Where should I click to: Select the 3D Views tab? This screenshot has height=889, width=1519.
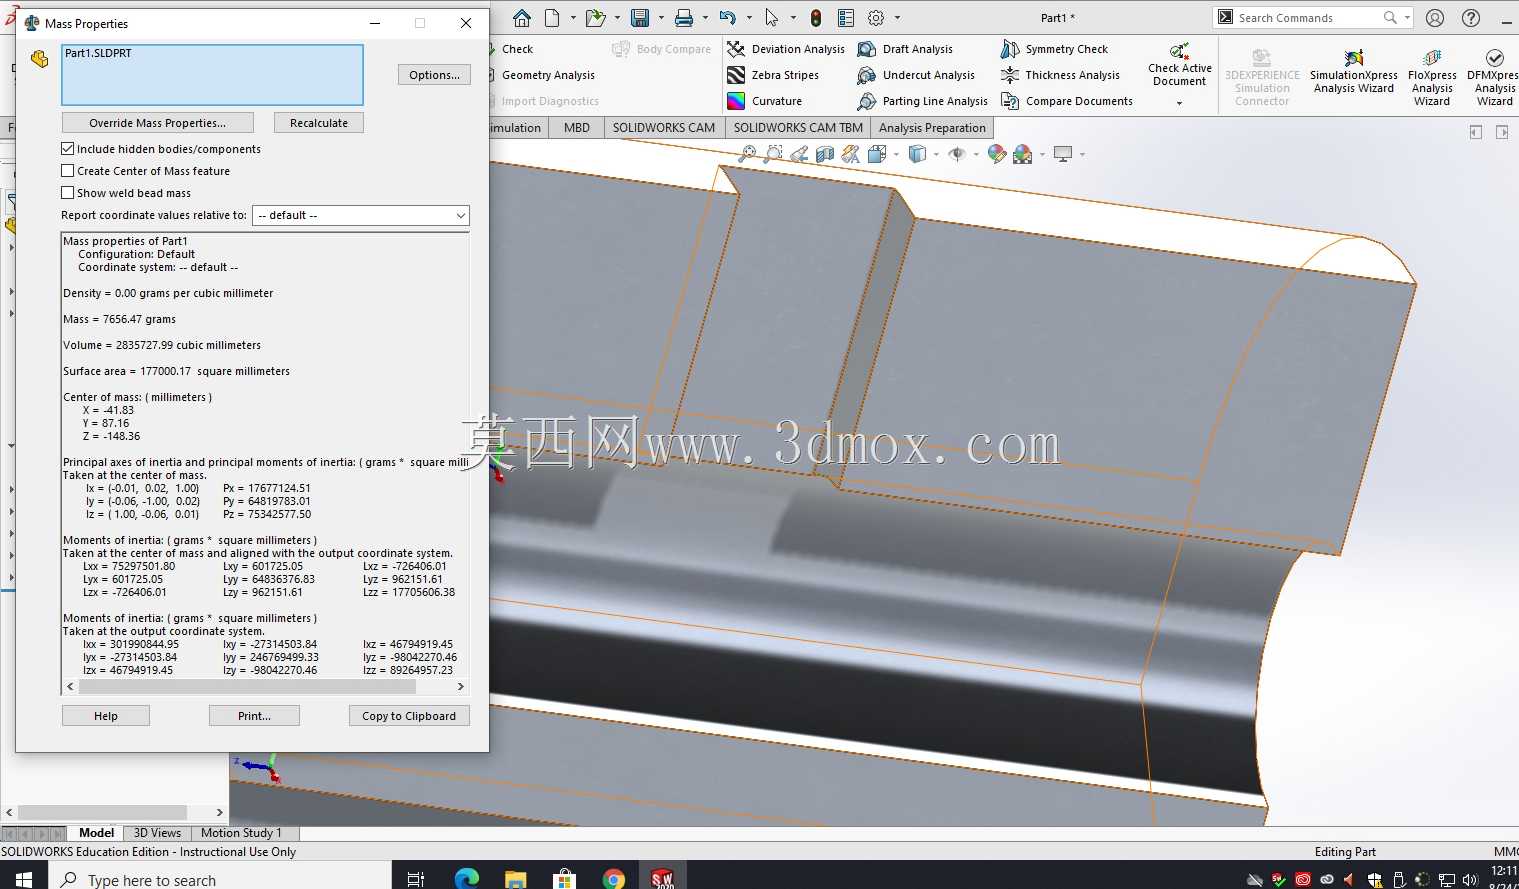click(157, 833)
